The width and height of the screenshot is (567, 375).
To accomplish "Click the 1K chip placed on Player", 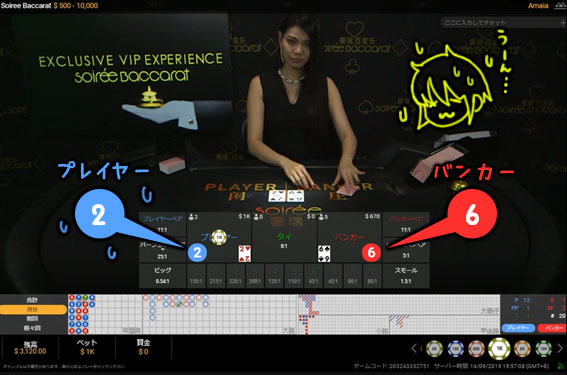I will (219, 237).
